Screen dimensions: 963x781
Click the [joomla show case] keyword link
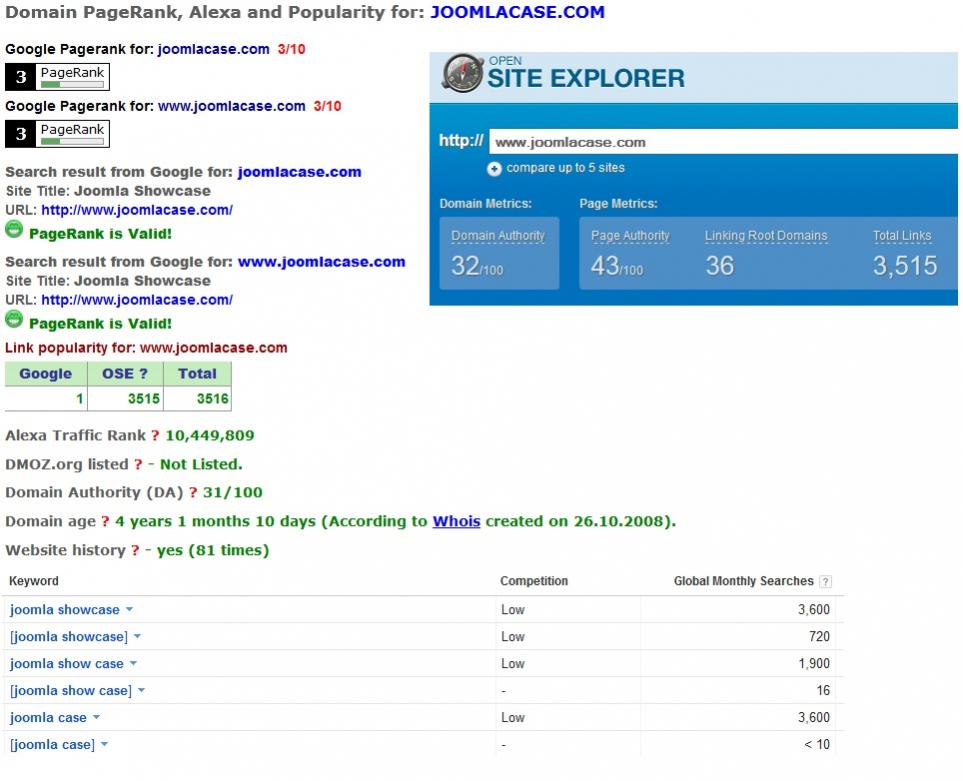(x=71, y=691)
